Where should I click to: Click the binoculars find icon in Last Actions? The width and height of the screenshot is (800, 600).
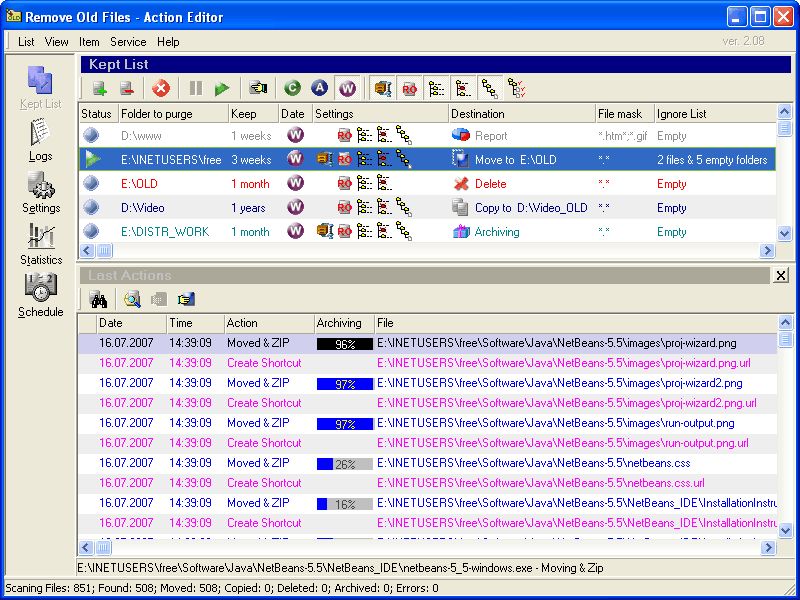coord(99,299)
